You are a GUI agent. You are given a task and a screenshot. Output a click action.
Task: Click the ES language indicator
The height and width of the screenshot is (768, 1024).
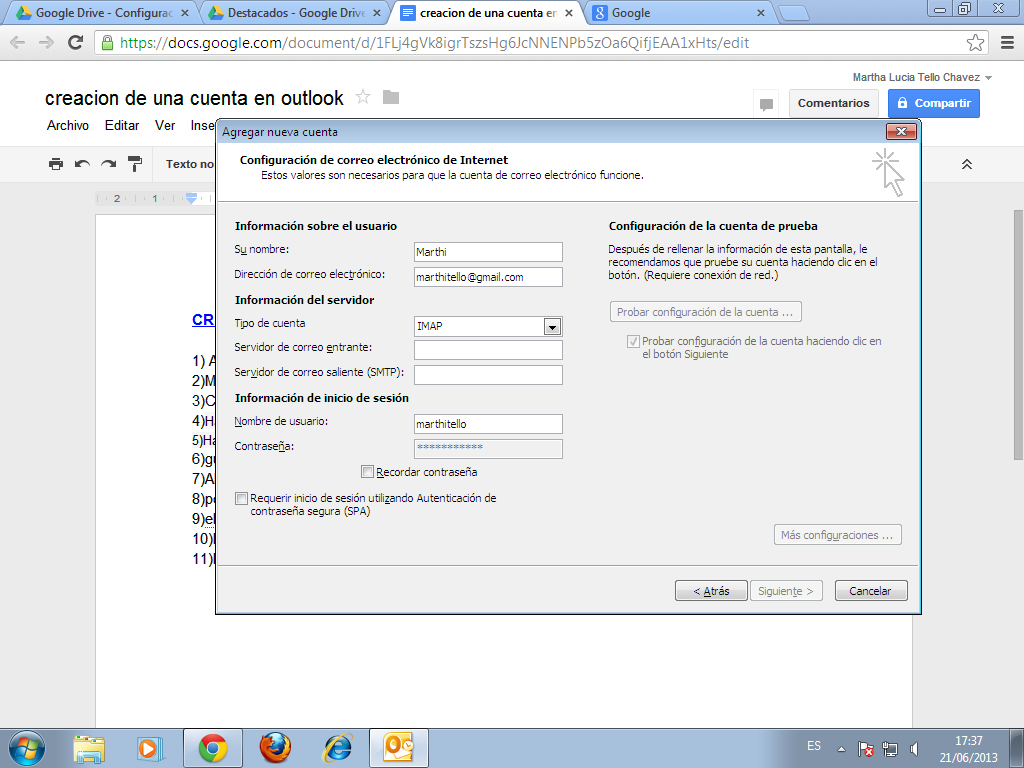point(814,746)
